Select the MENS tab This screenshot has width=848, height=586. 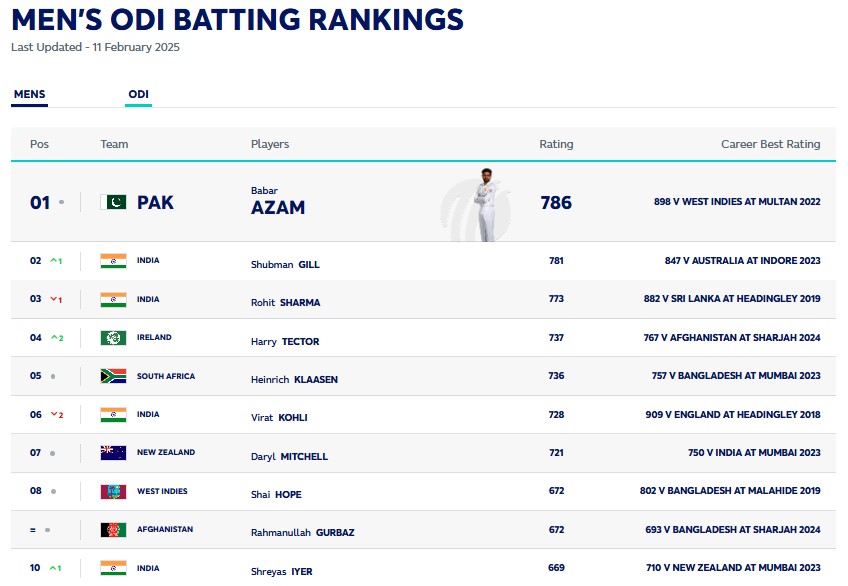point(30,95)
